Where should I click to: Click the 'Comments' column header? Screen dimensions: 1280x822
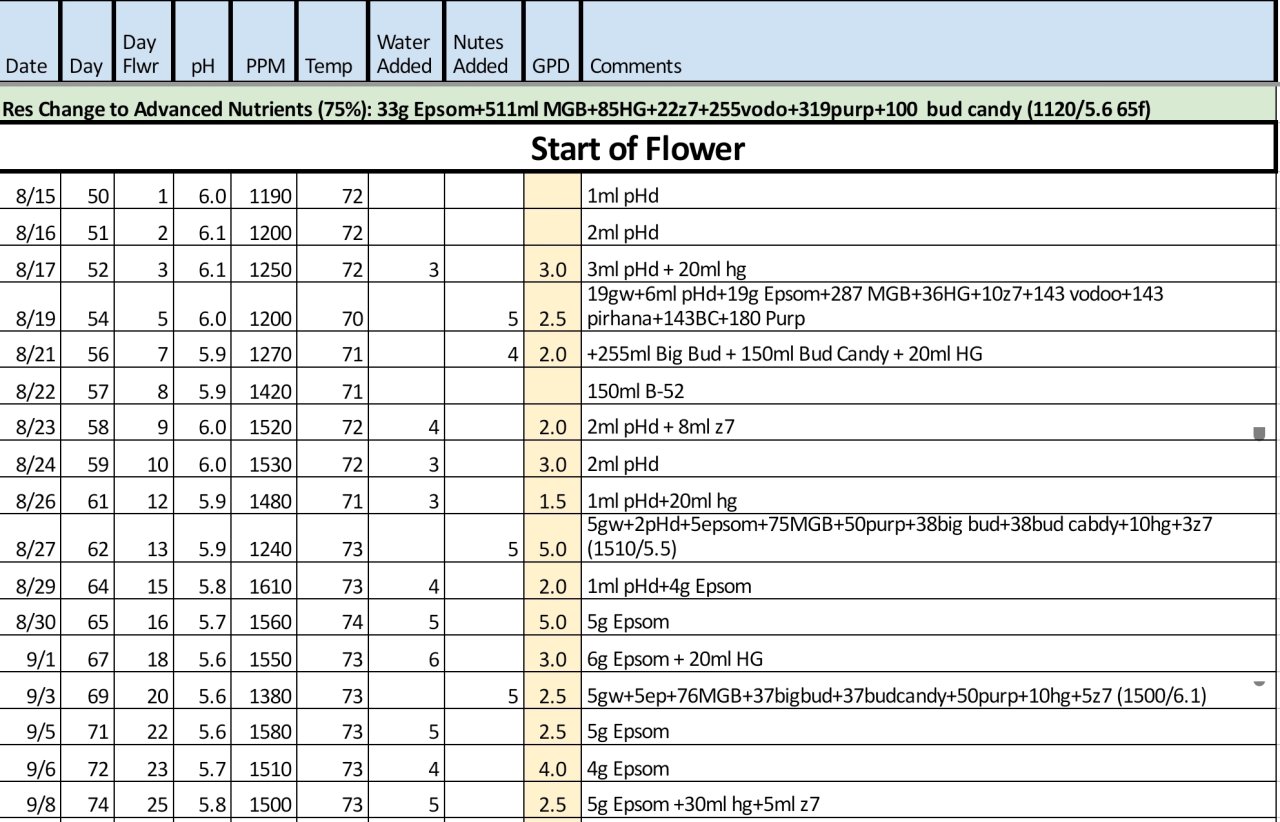[930, 42]
